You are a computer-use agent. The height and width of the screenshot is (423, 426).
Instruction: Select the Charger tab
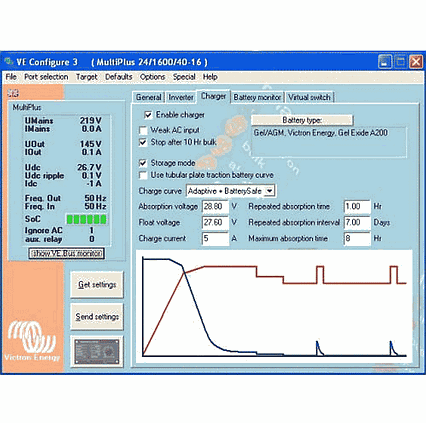coord(213,96)
